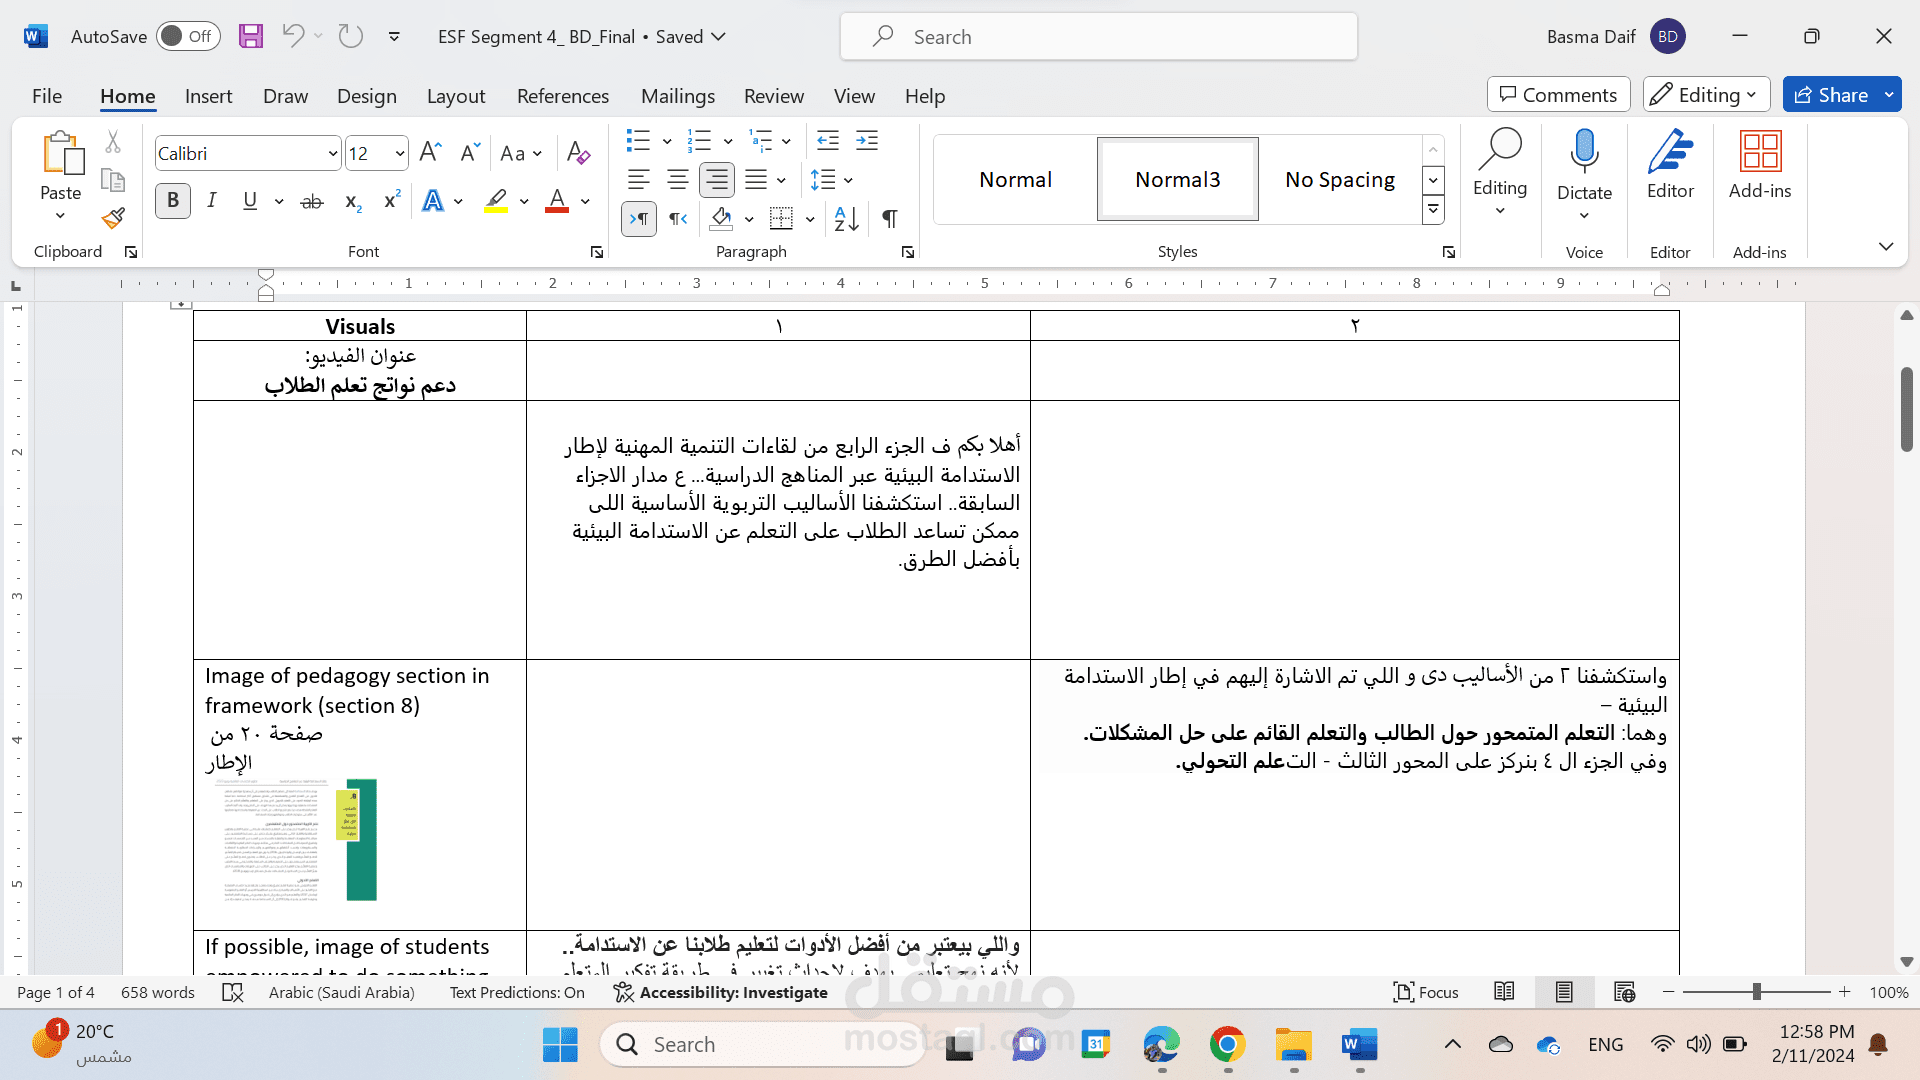Viewport: 1920px width, 1080px height.
Task: Apply red font color
Action: click(557, 201)
